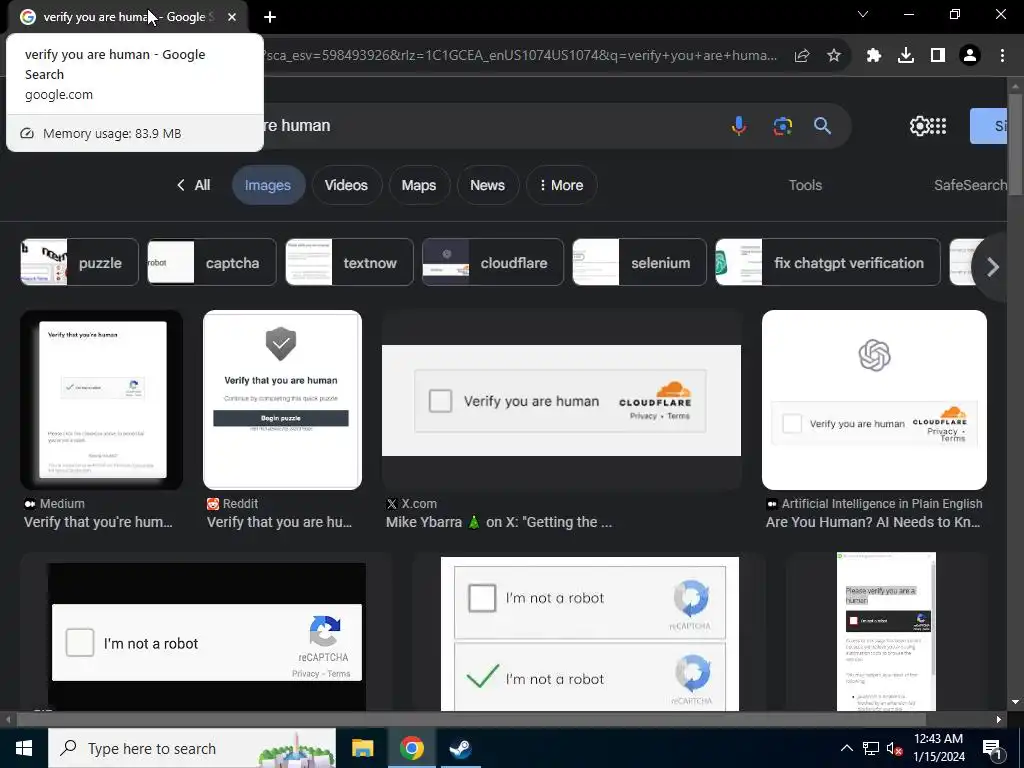Open a new tab with plus button
This screenshot has width=1024, height=768.
tap(270, 17)
